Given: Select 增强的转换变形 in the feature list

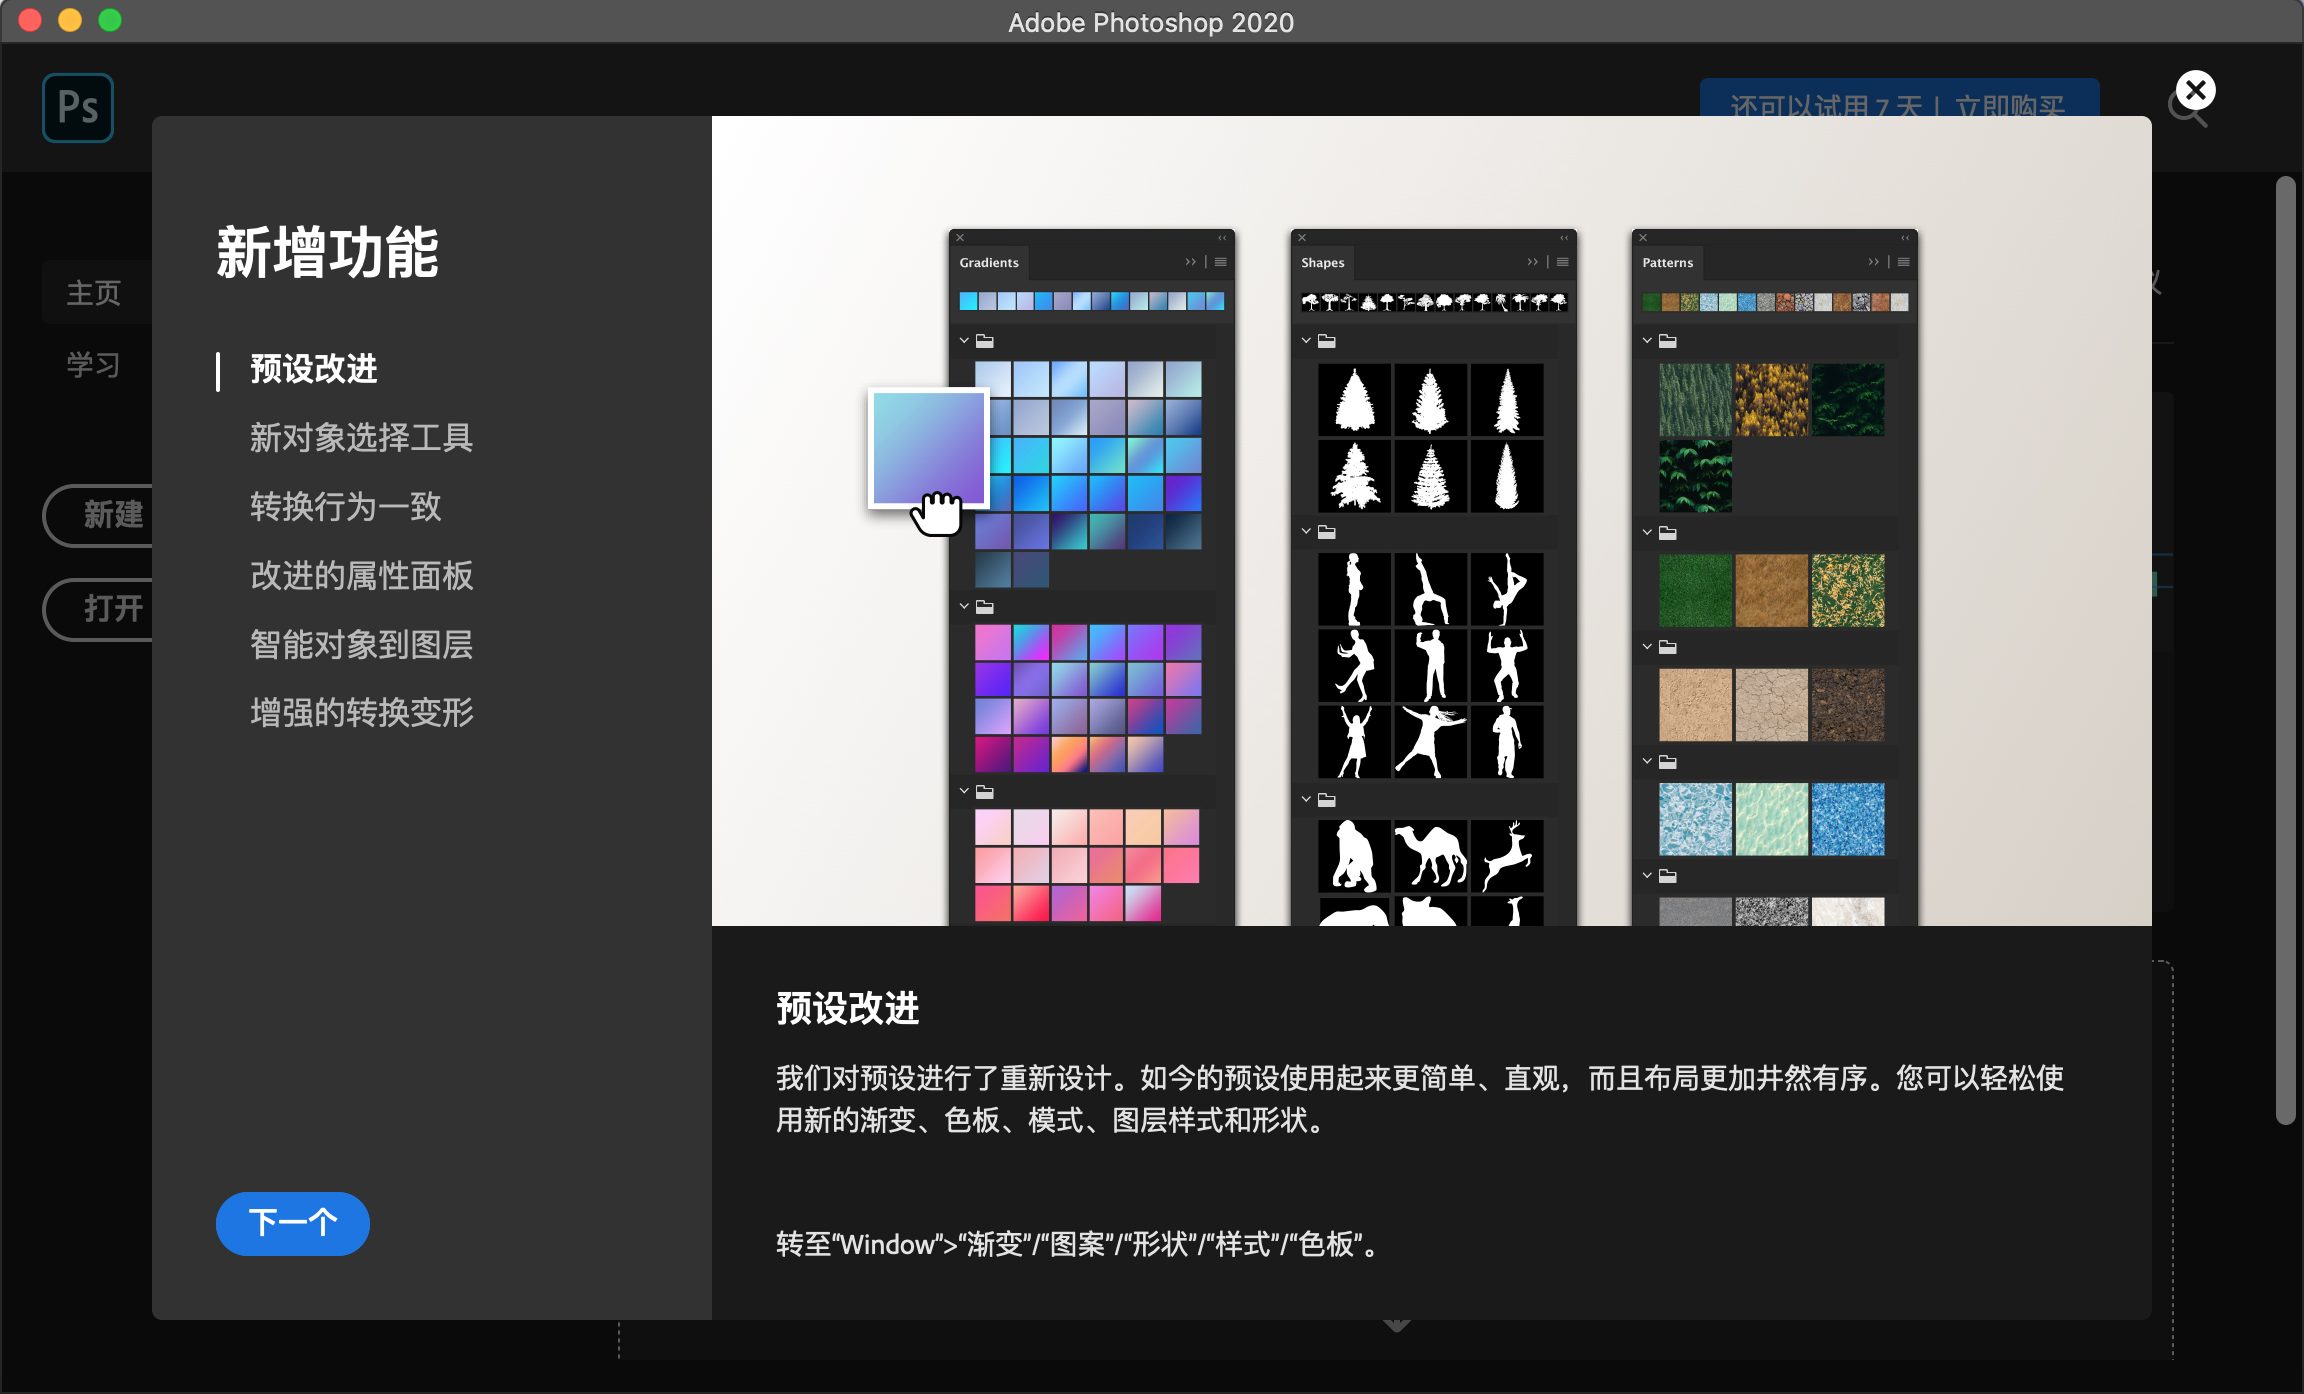Looking at the screenshot, I should coord(361,713).
